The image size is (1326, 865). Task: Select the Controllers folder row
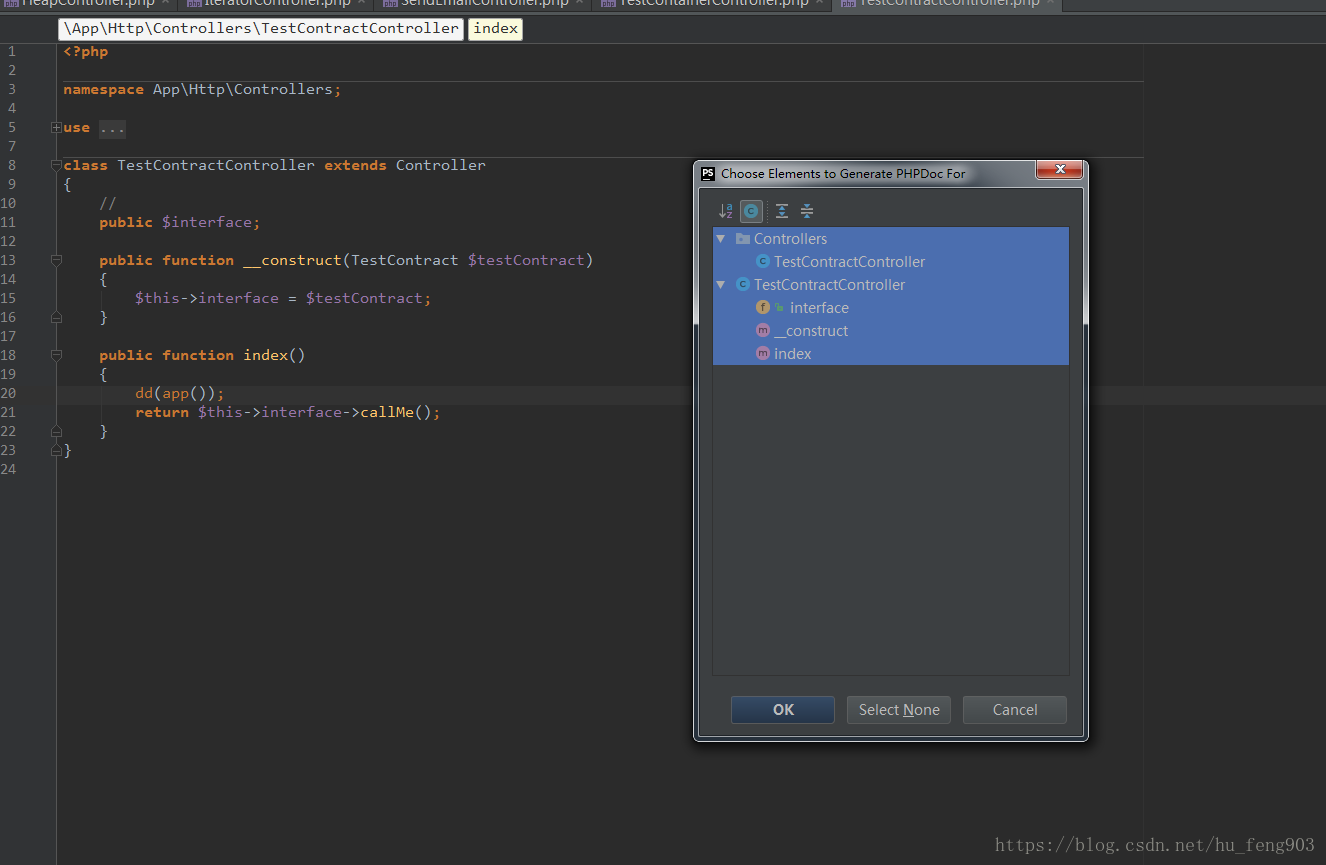(891, 239)
